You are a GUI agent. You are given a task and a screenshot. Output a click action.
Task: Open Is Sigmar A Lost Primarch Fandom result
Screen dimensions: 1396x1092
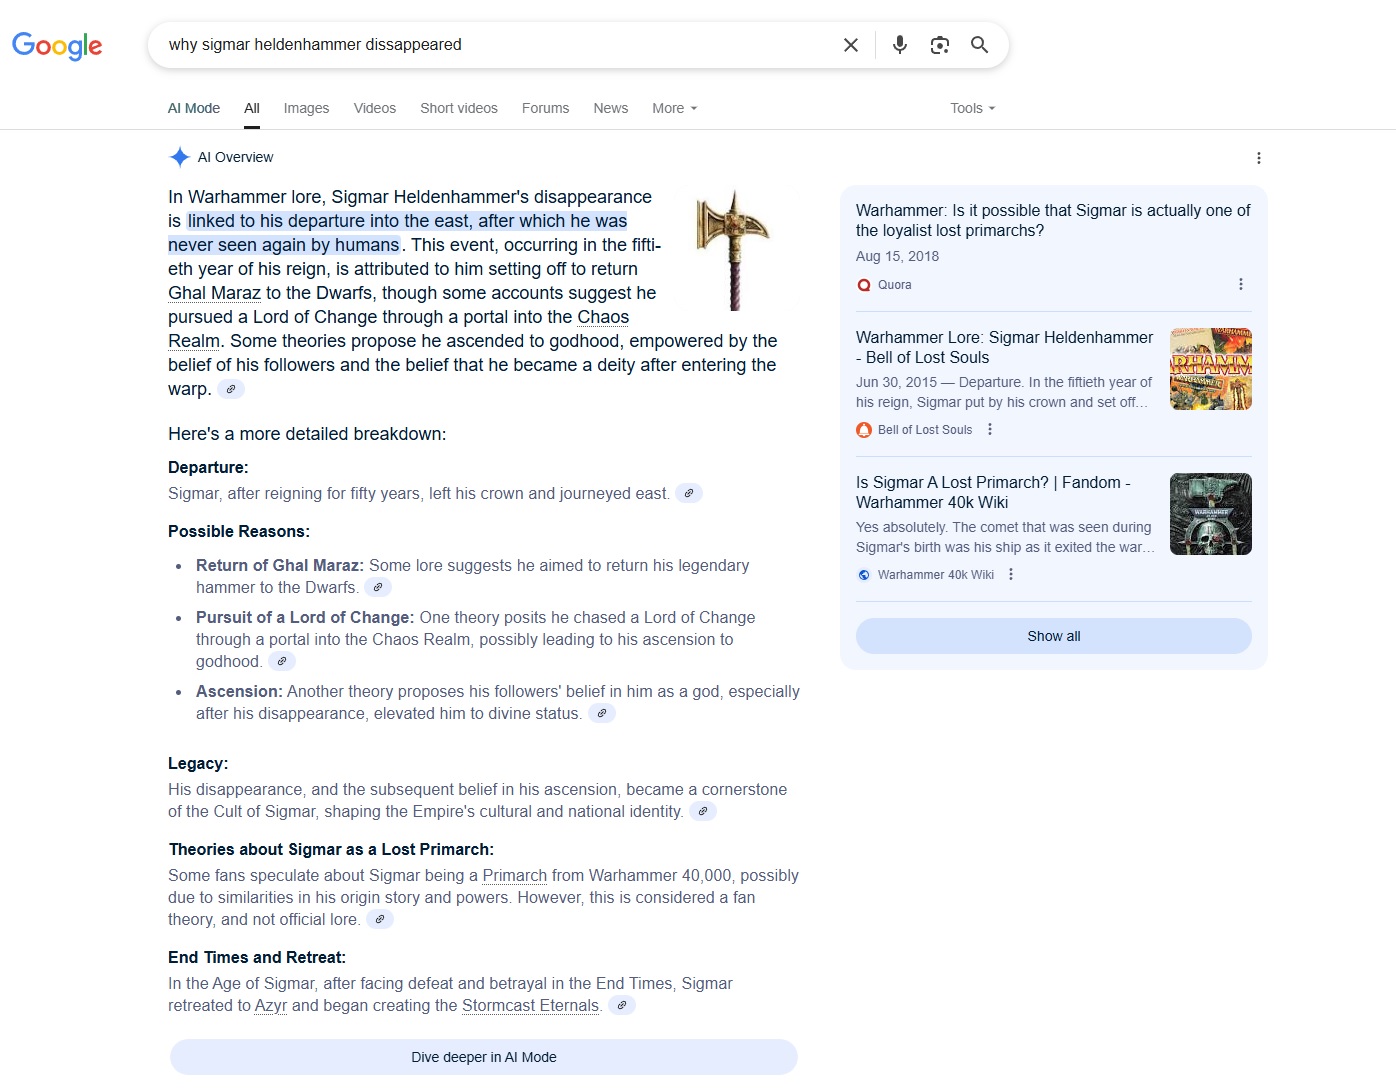click(x=993, y=492)
